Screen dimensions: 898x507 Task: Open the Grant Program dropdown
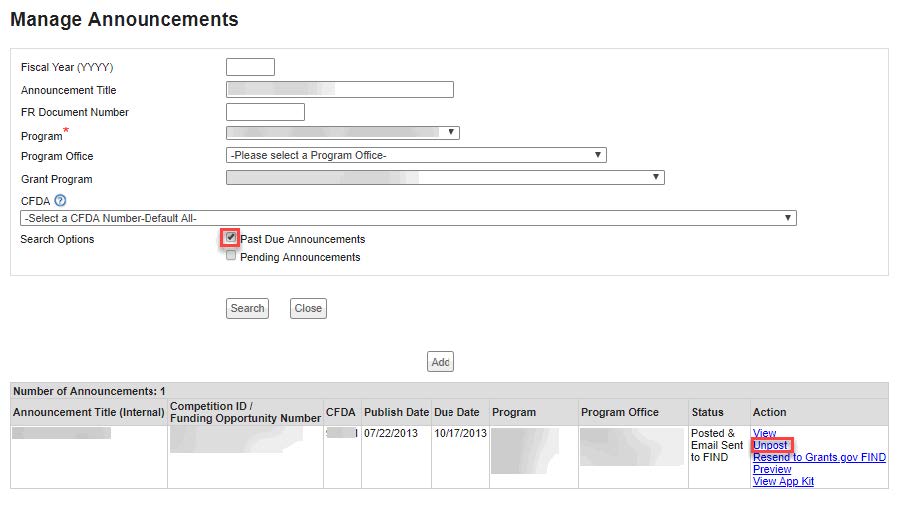click(x=445, y=177)
